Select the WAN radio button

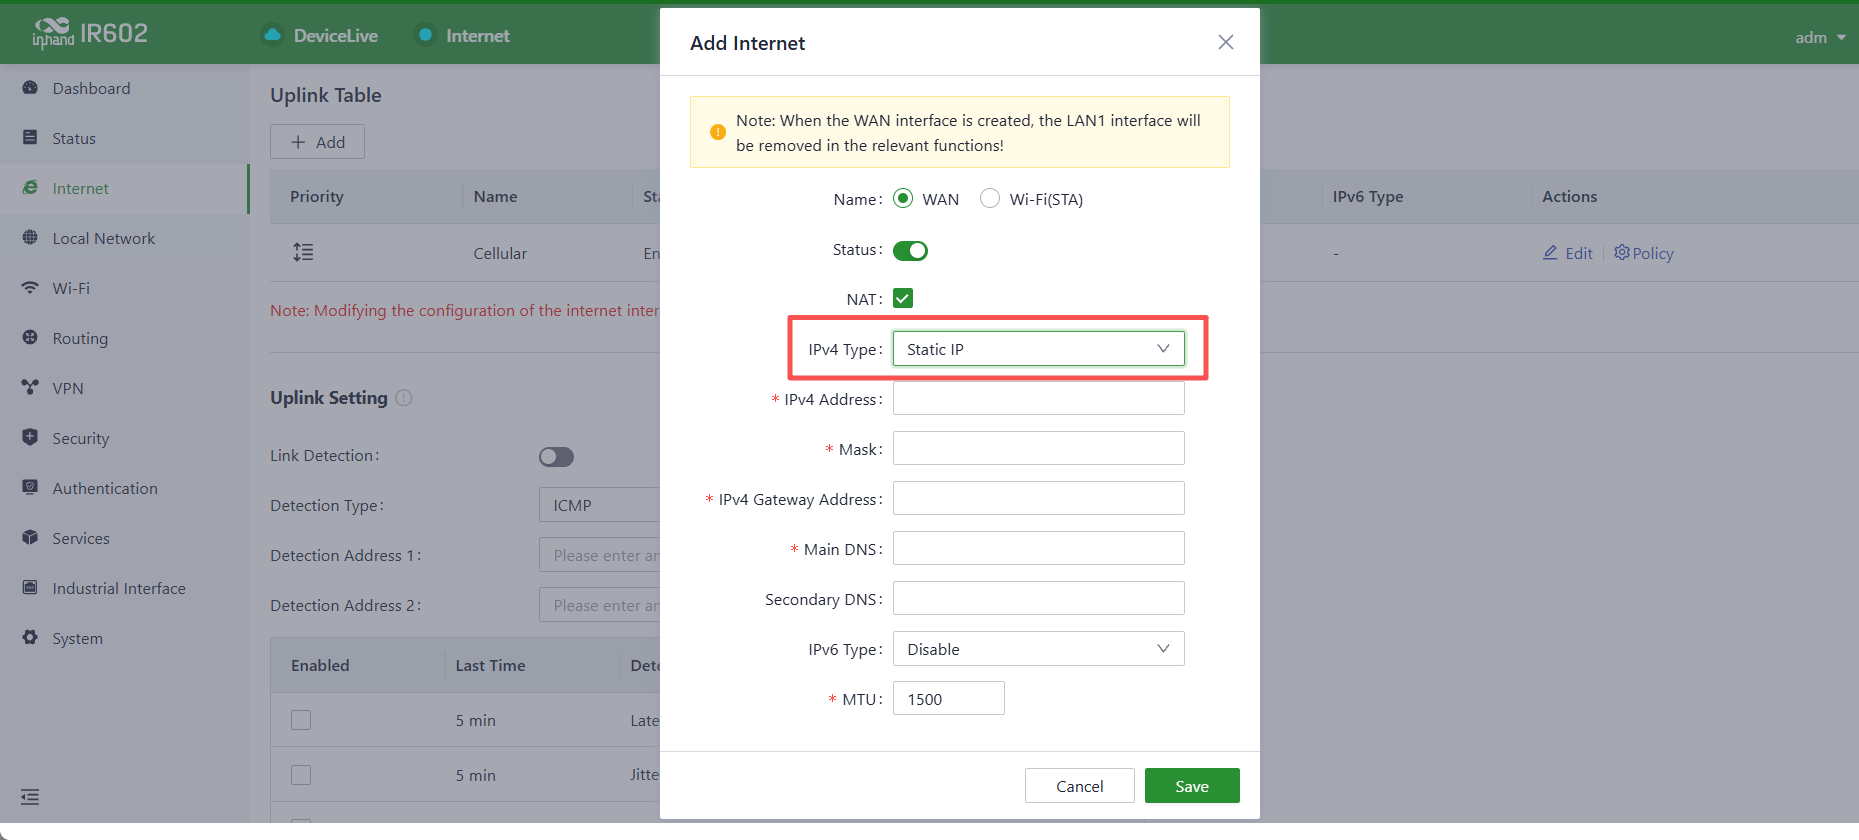pyautogui.click(x=903, y=198)
